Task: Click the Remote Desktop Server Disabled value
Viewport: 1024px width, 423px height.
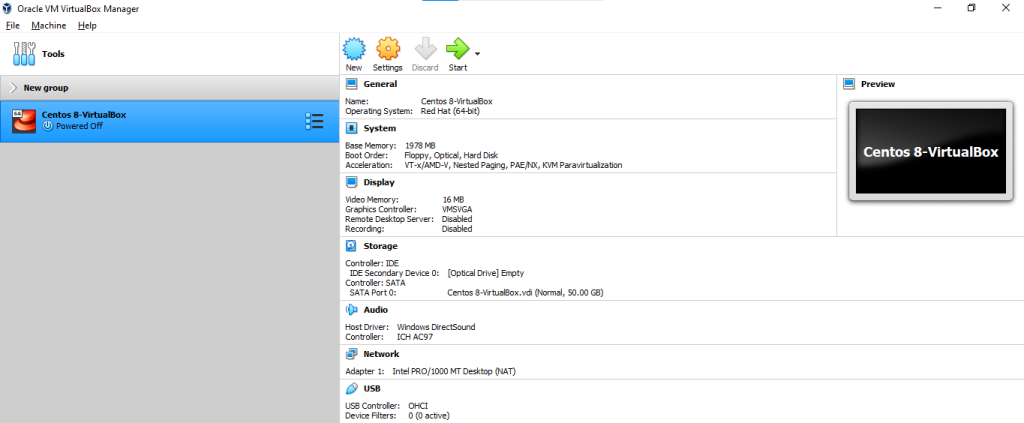Action: (456, 219)
